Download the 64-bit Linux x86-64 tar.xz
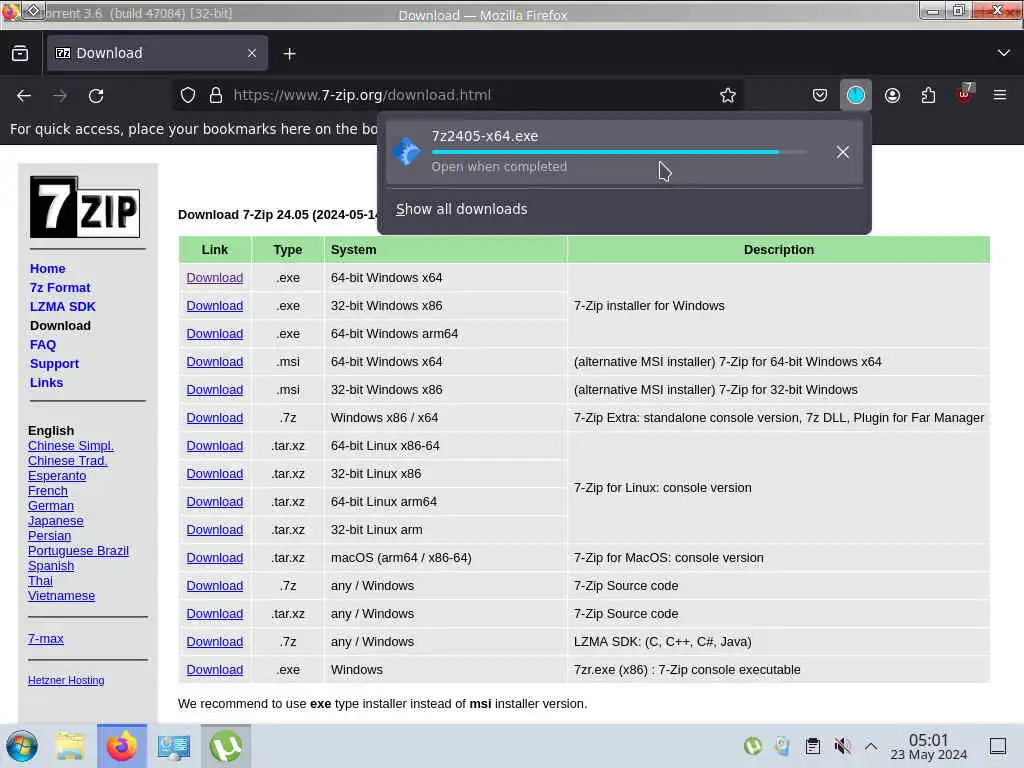 tap(215, 446)
